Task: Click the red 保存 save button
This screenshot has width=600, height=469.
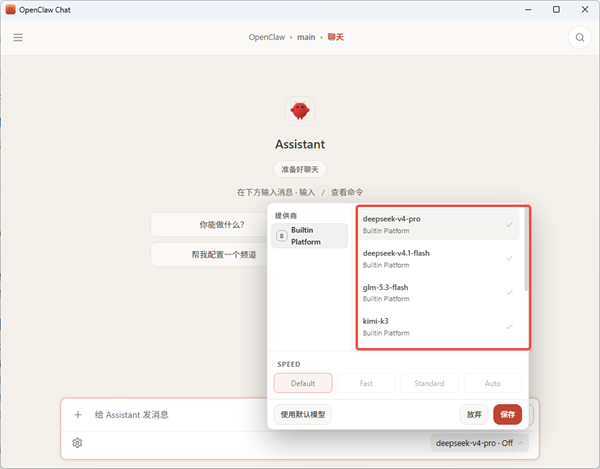Action: [507, 414]
